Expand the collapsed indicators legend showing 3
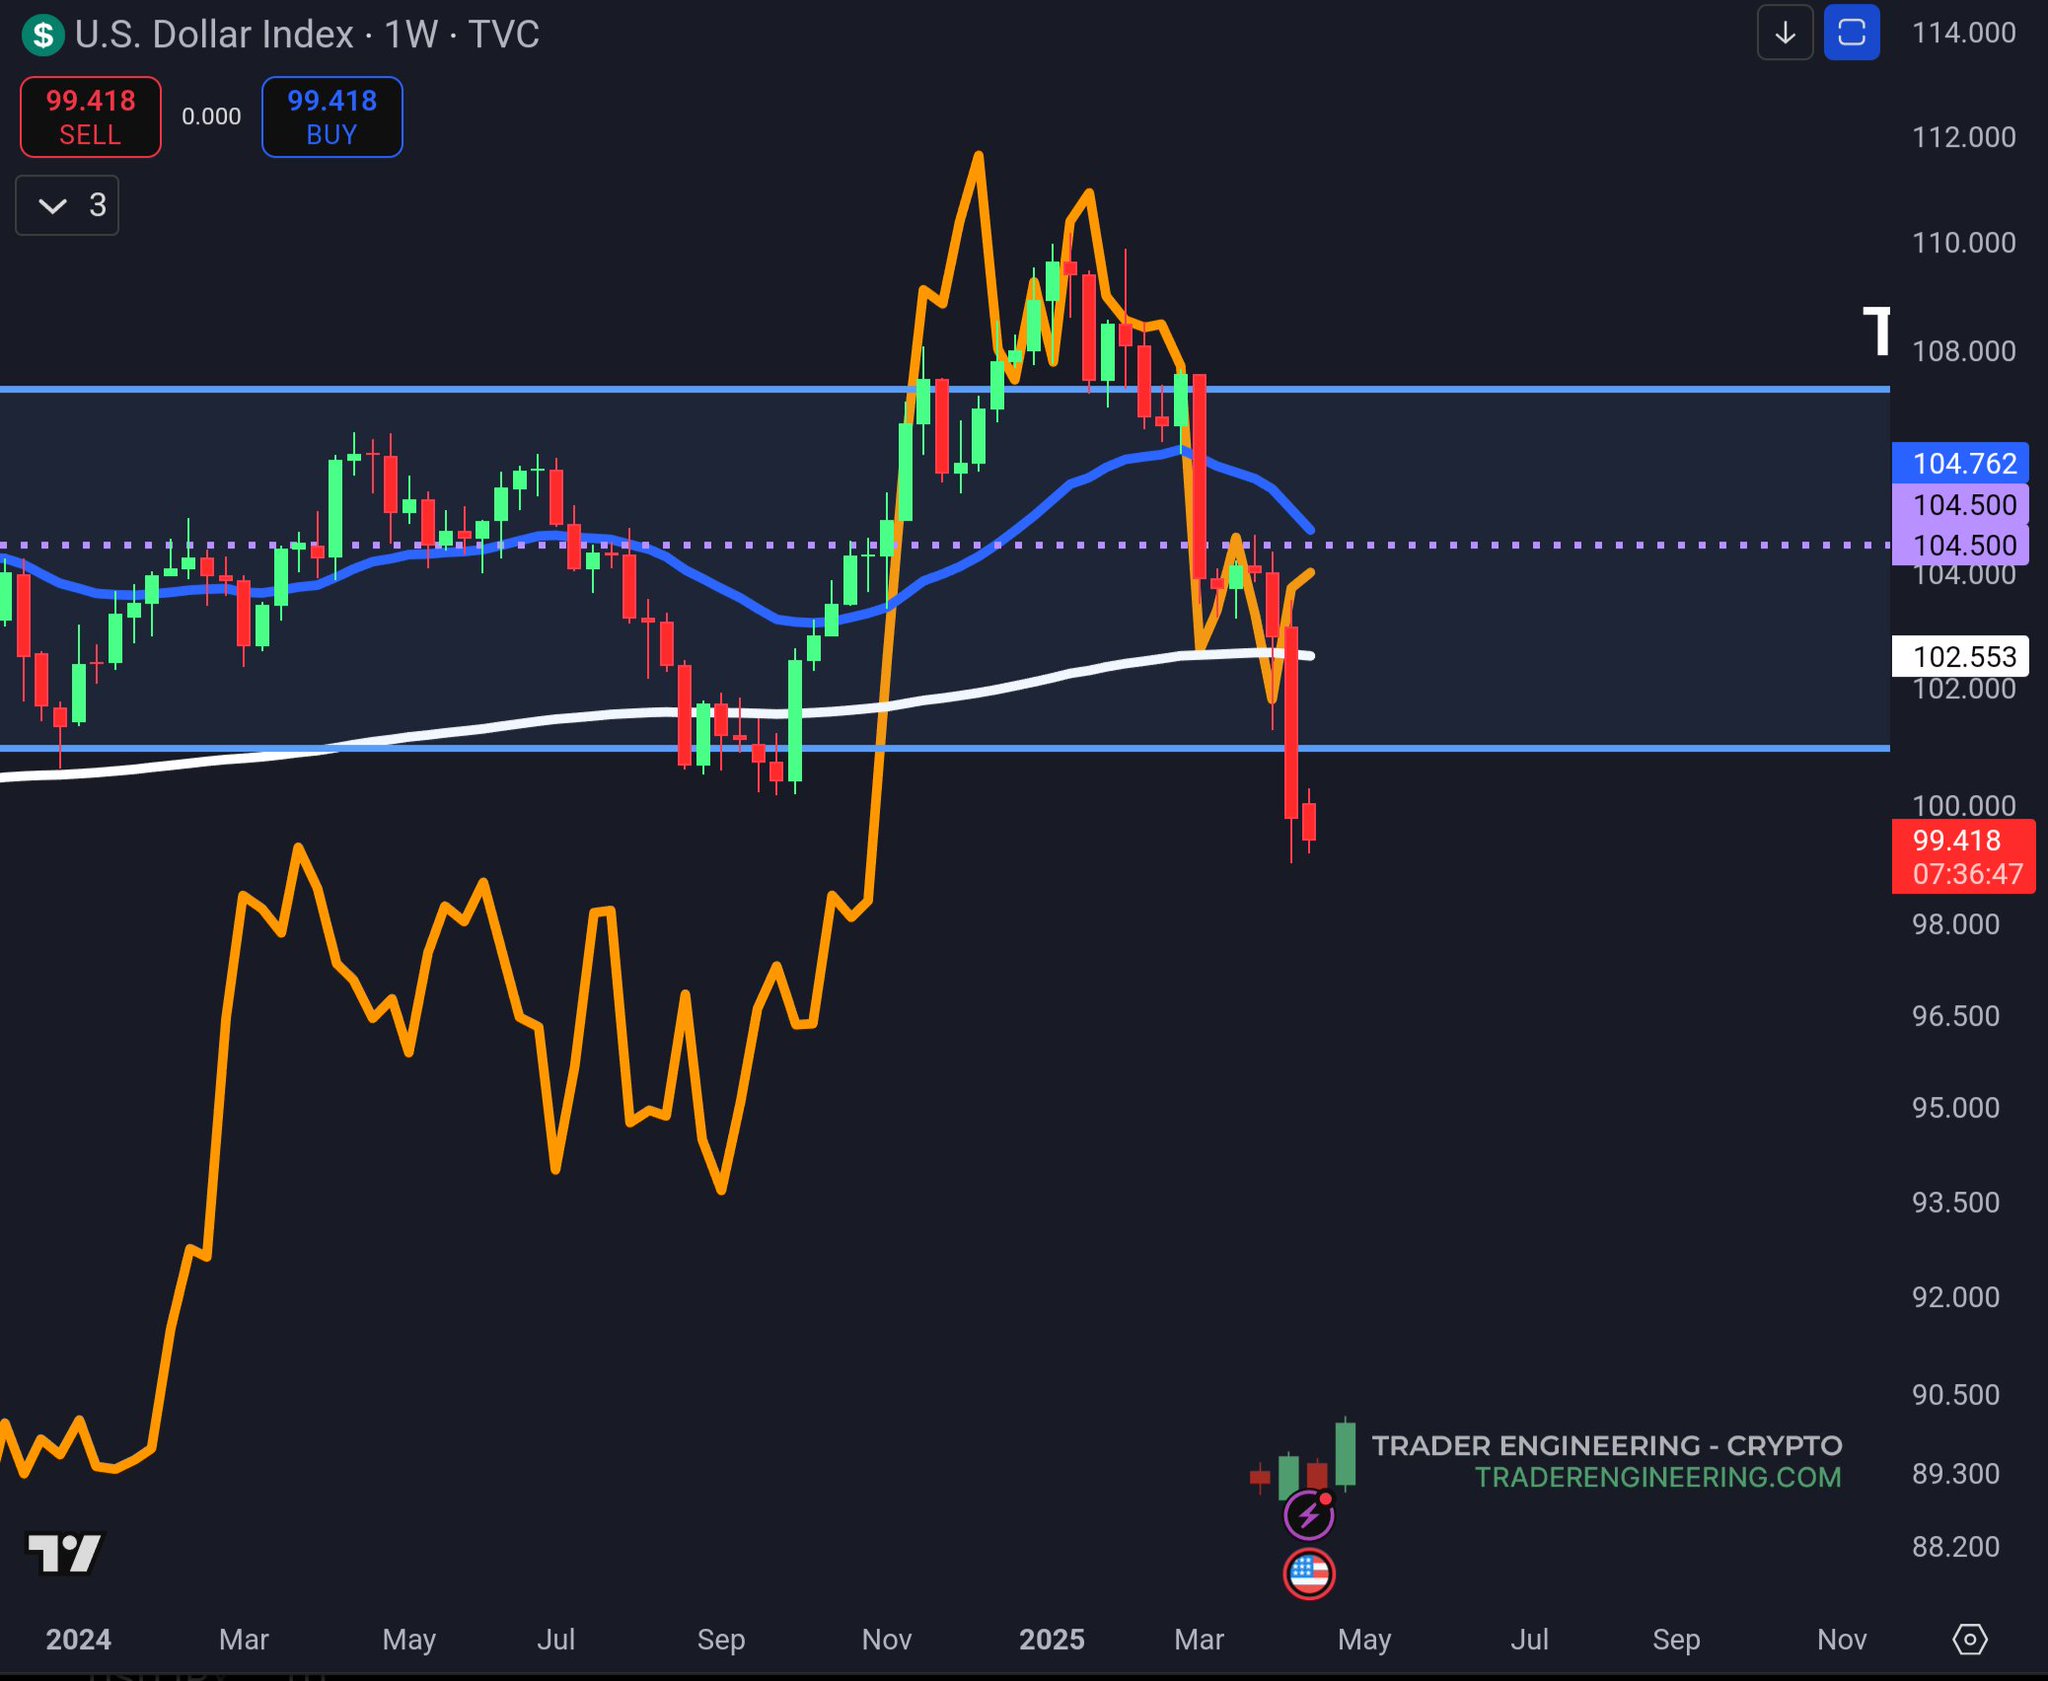Viewport: 2048px width, 1681px height. pyautogui.click(x=68, y=206)
